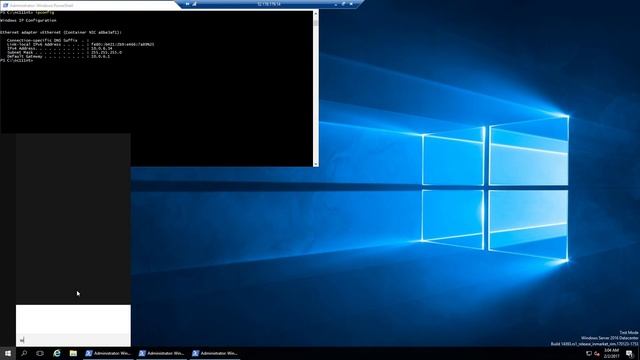Image resolution: width=640 pixels, height=360 pixels.
Task: Click the last PS prompt line in PowerShell
Action: pos(17,60)
